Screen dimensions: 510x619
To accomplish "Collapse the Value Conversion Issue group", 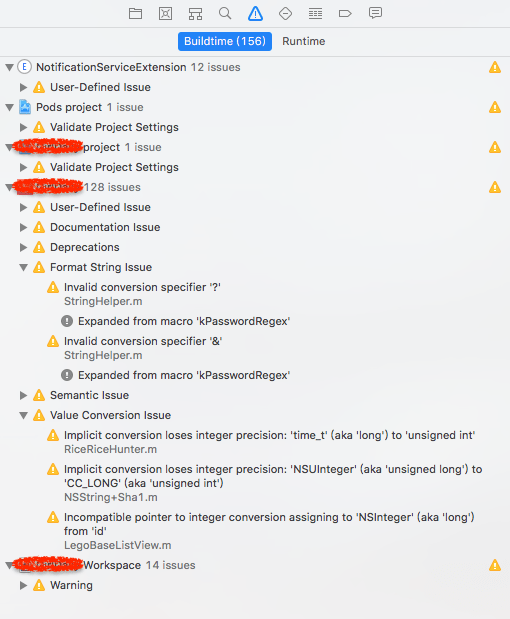I will [x=24, y=416].
